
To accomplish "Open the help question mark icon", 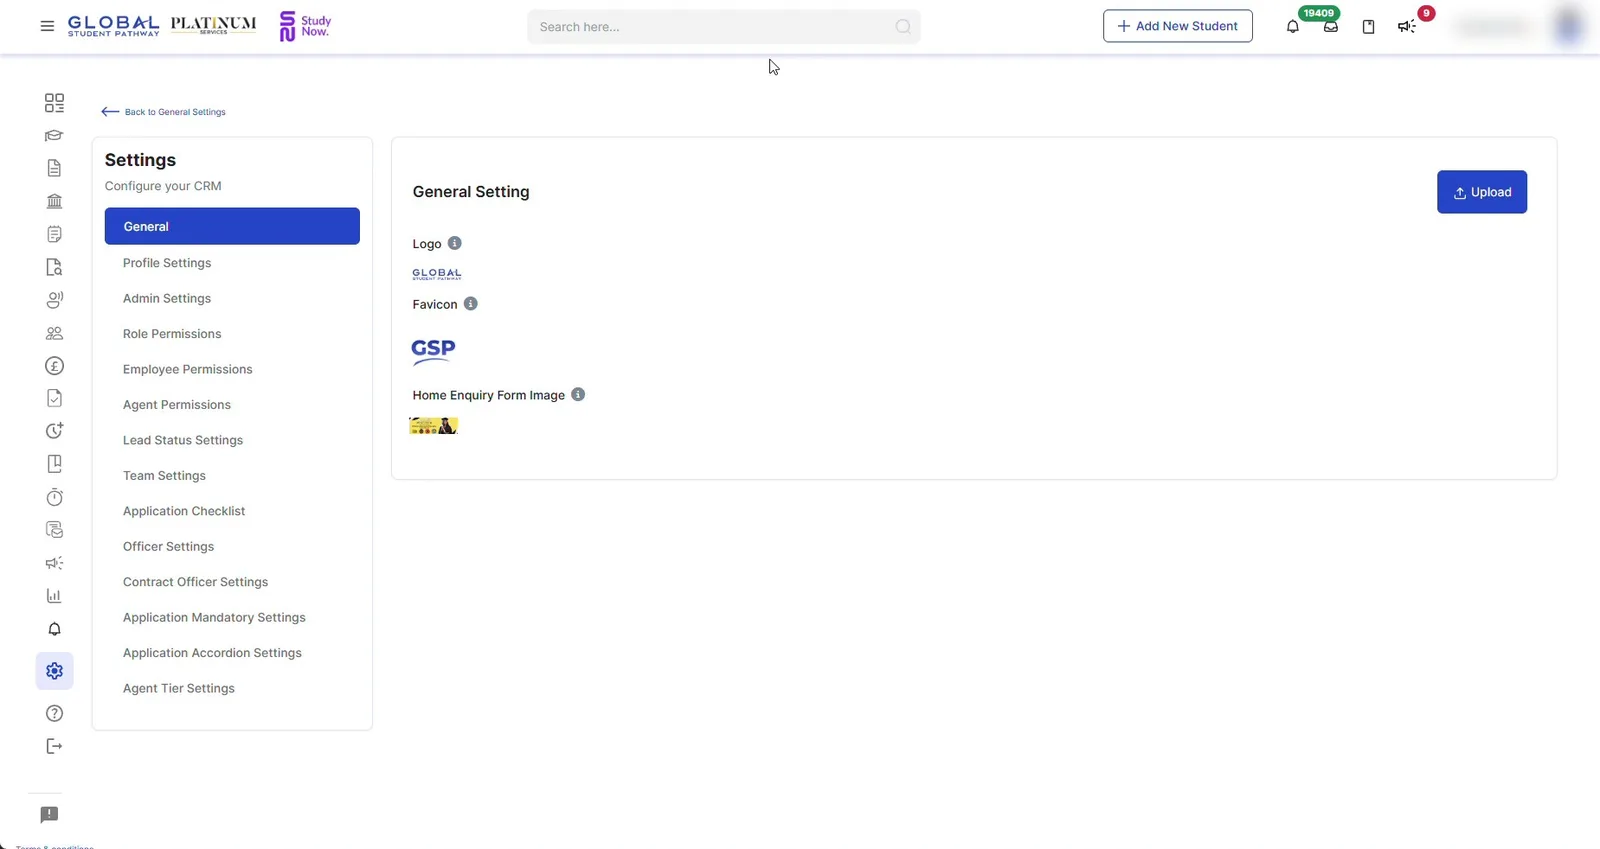I will pyautogui.click(x=54, y=713).
